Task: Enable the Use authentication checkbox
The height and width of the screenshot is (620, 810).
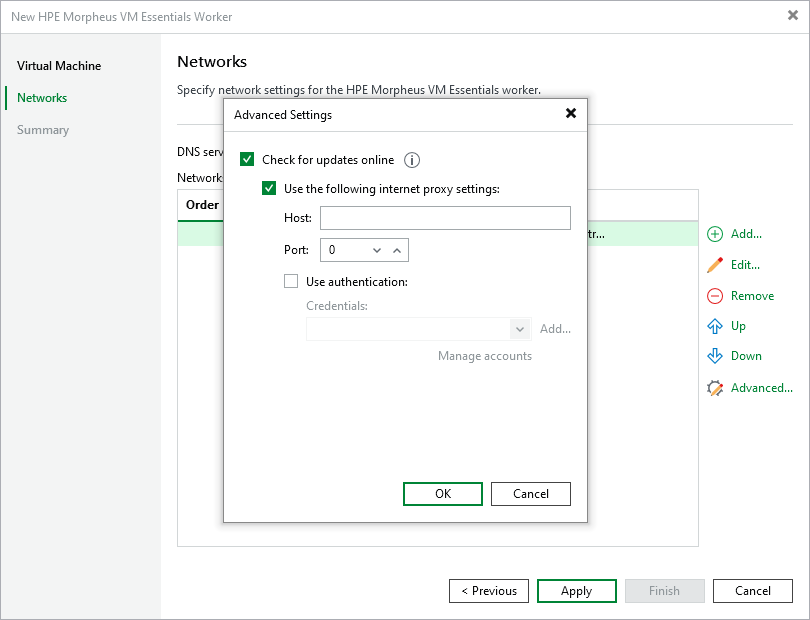Action: coord(291,282)
